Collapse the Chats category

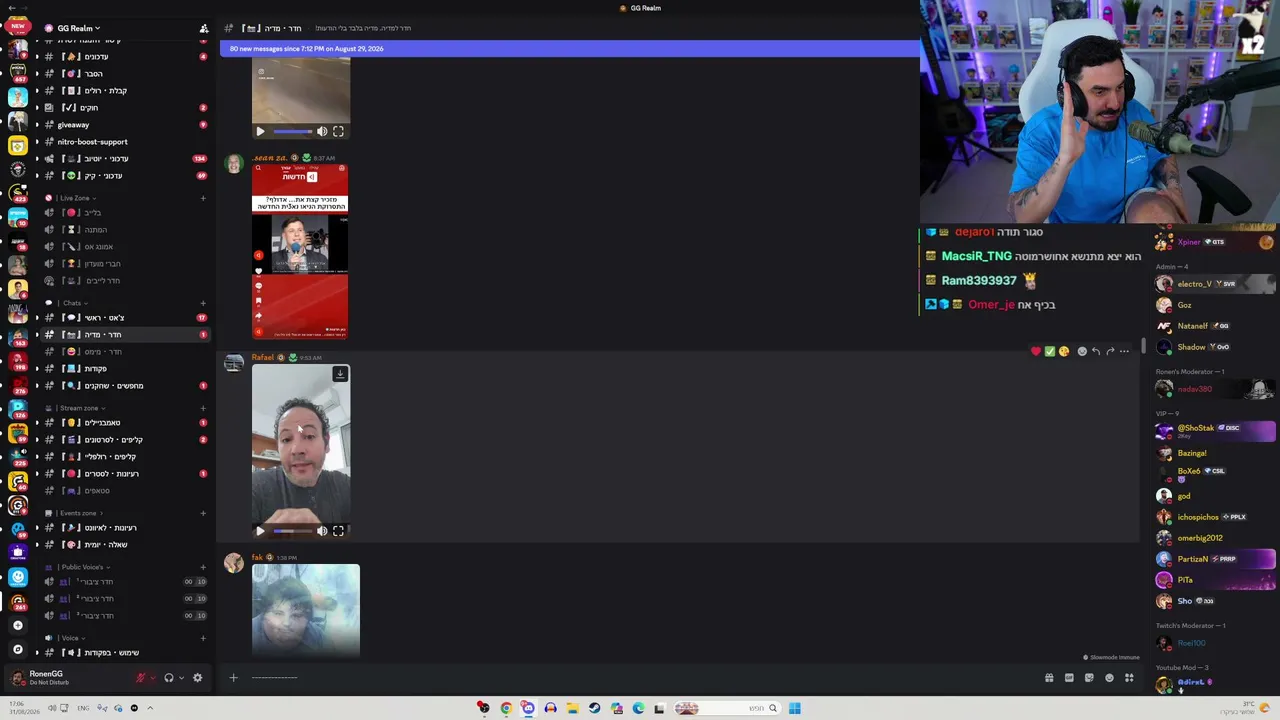pyautogui.click(x=72, y=303)
